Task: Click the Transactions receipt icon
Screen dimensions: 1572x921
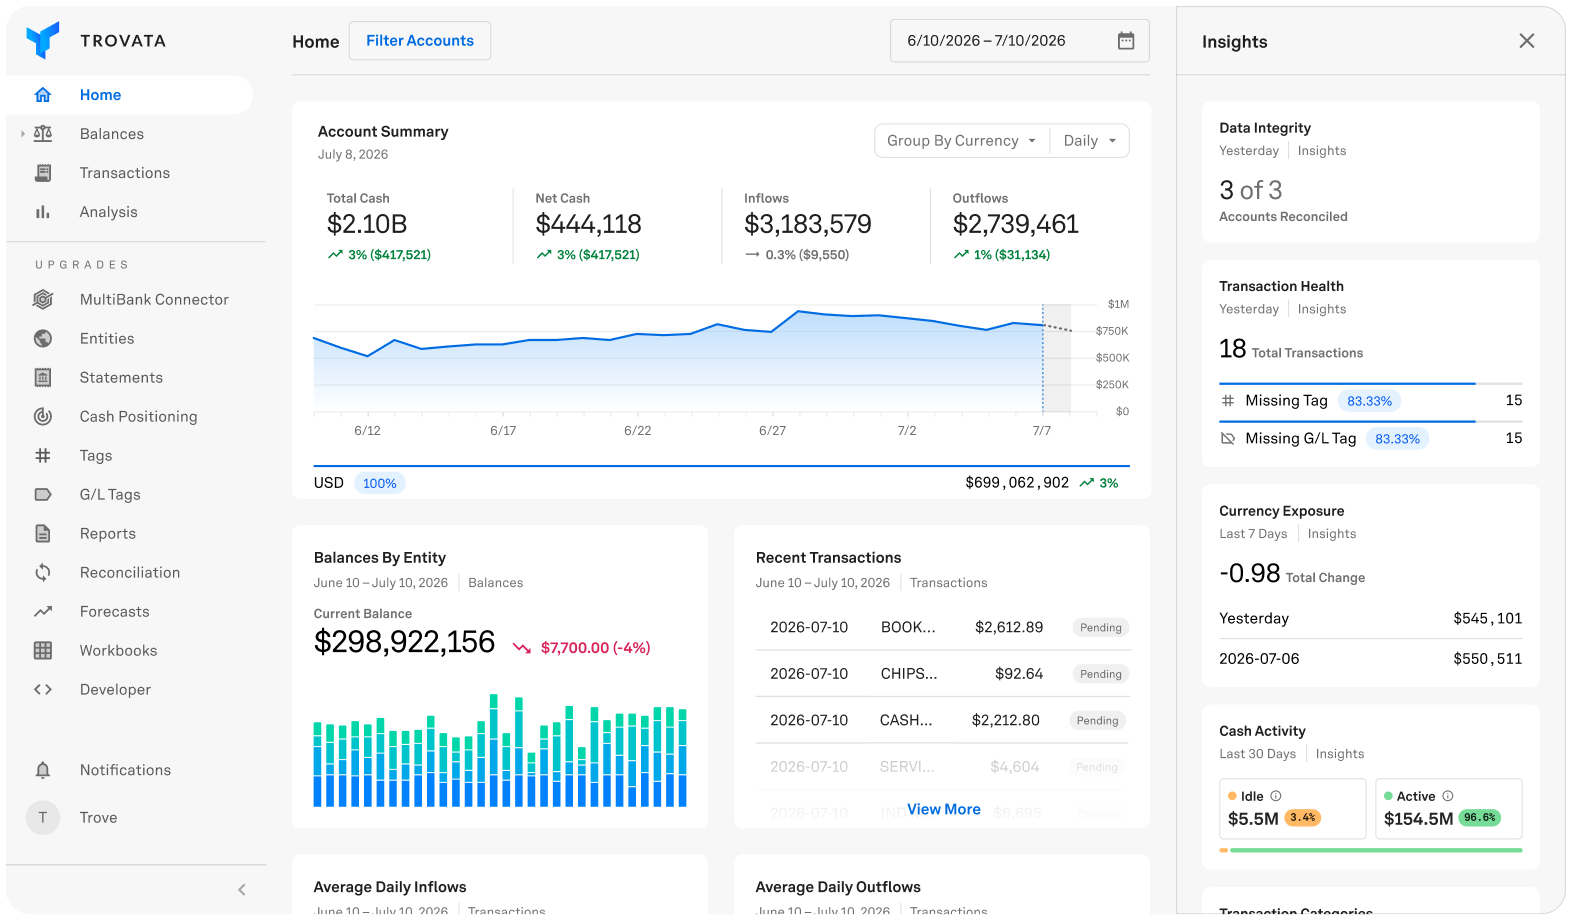Action: tap(43, 173)
